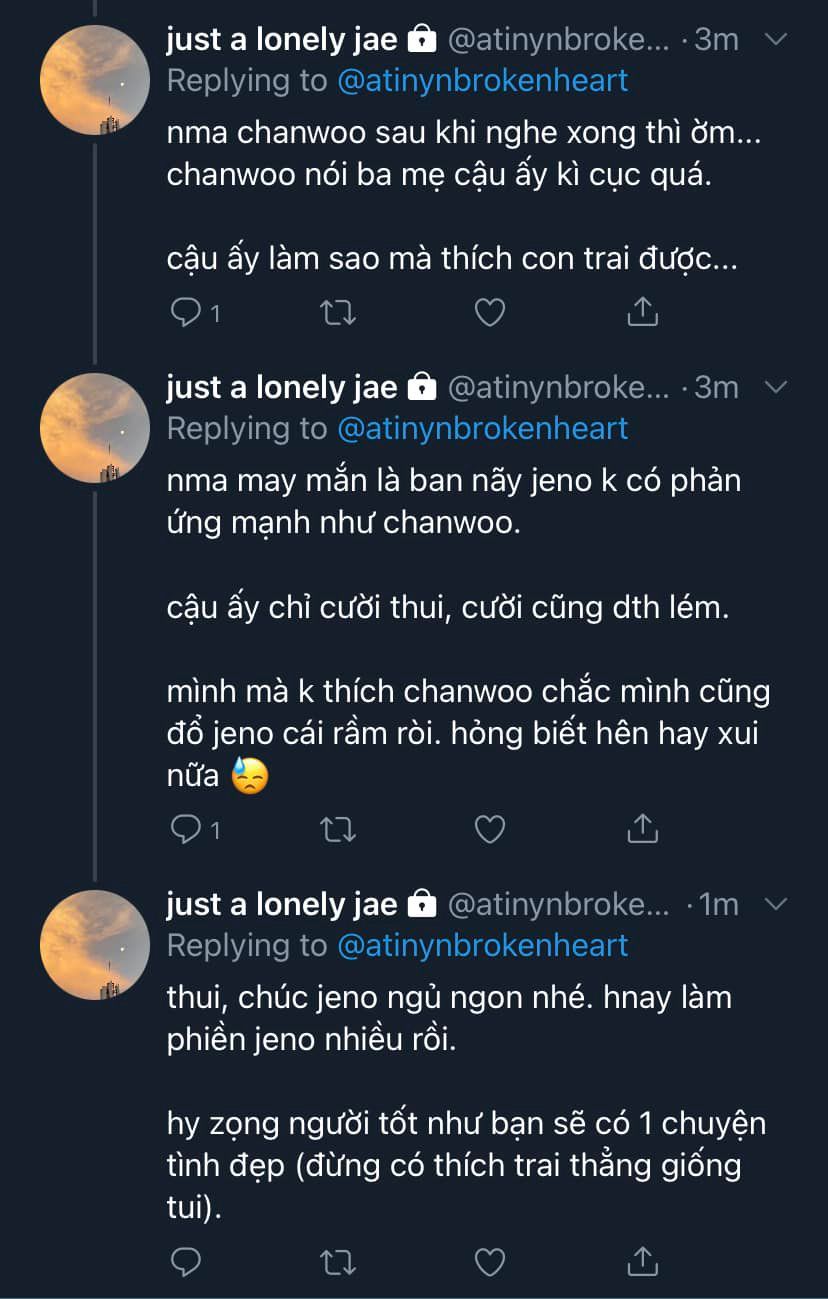Screen dimensions: 828x1299
Task: Expand the second tweet's chevron menu
Action: coord(776,387)
